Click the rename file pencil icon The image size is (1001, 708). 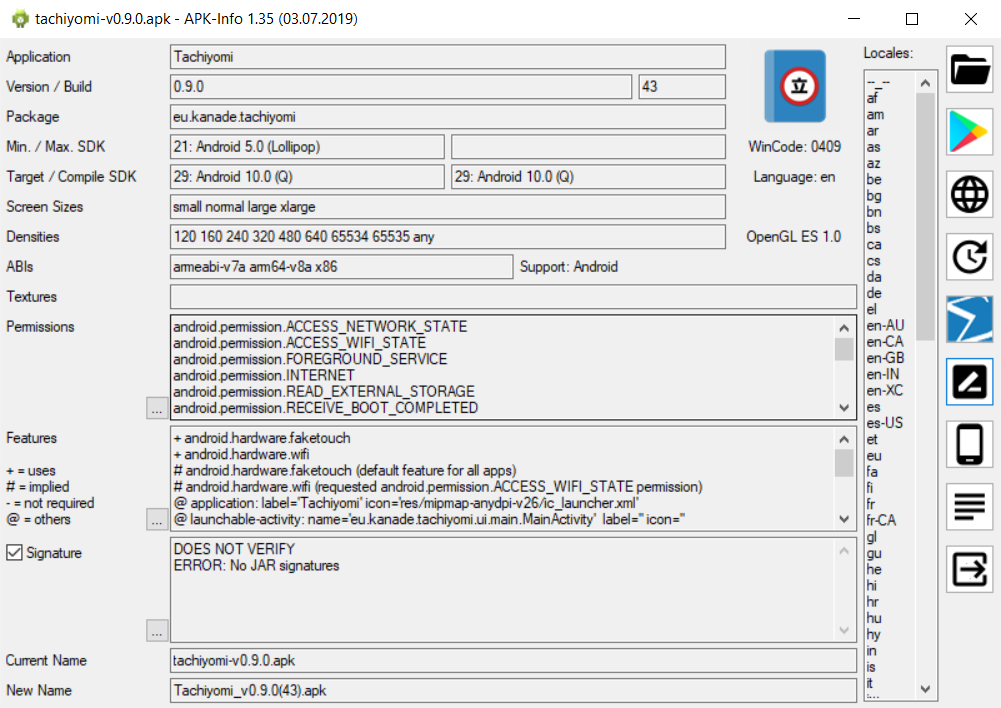tap(969, 382)
